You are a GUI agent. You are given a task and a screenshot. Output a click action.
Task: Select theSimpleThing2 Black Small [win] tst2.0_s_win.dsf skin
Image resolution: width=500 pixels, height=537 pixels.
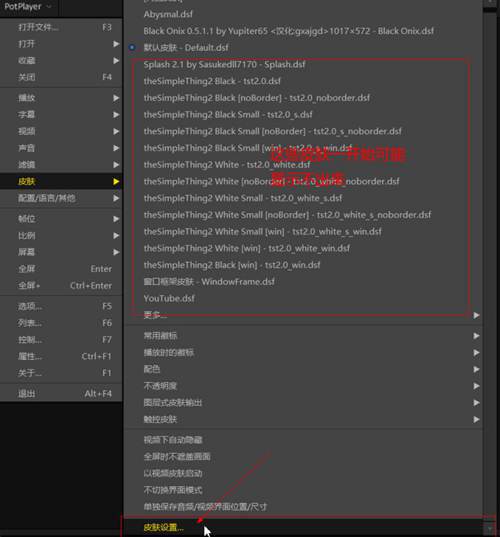coord(303,148)
